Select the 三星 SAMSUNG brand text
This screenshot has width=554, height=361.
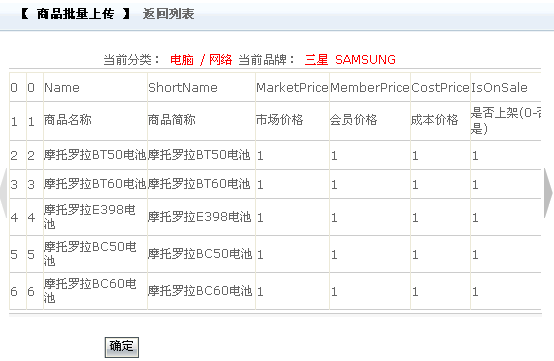(350, 60)
